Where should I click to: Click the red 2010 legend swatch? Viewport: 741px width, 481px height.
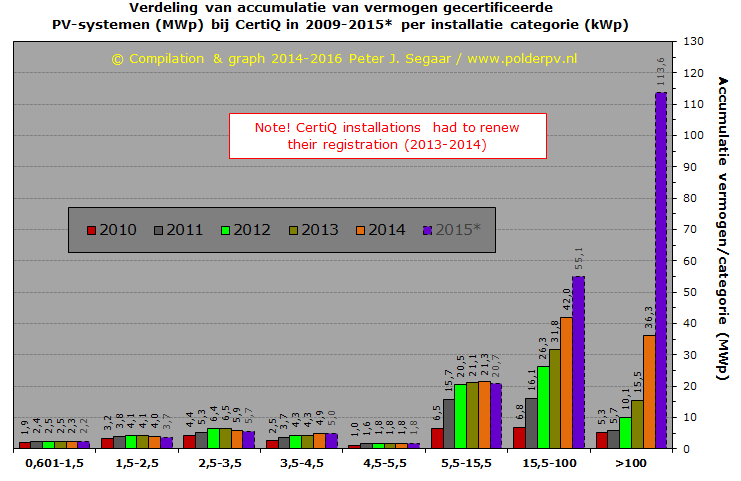(x=91, y=230)
